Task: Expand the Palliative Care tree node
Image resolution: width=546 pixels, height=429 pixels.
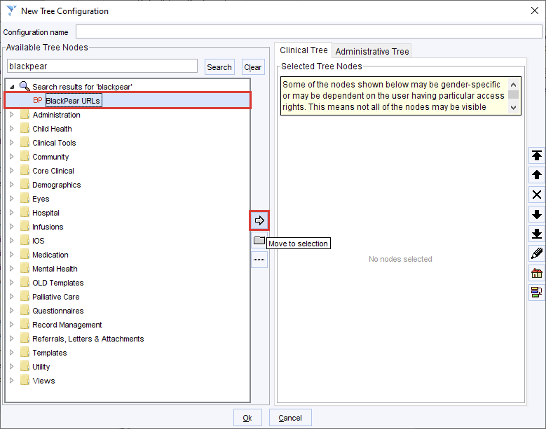Action: [x=11, y=297]
